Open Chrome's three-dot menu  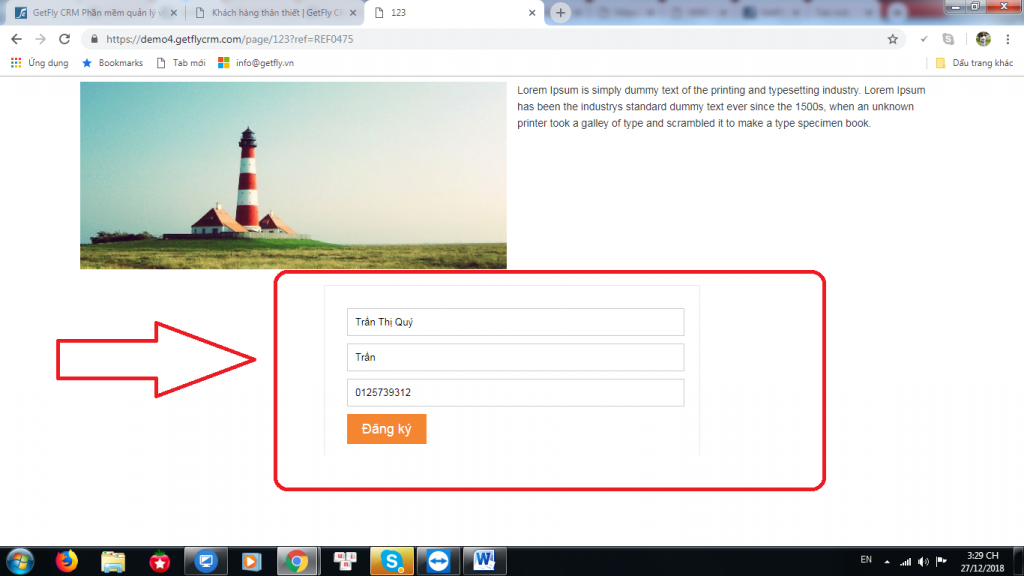(1005, 39)
